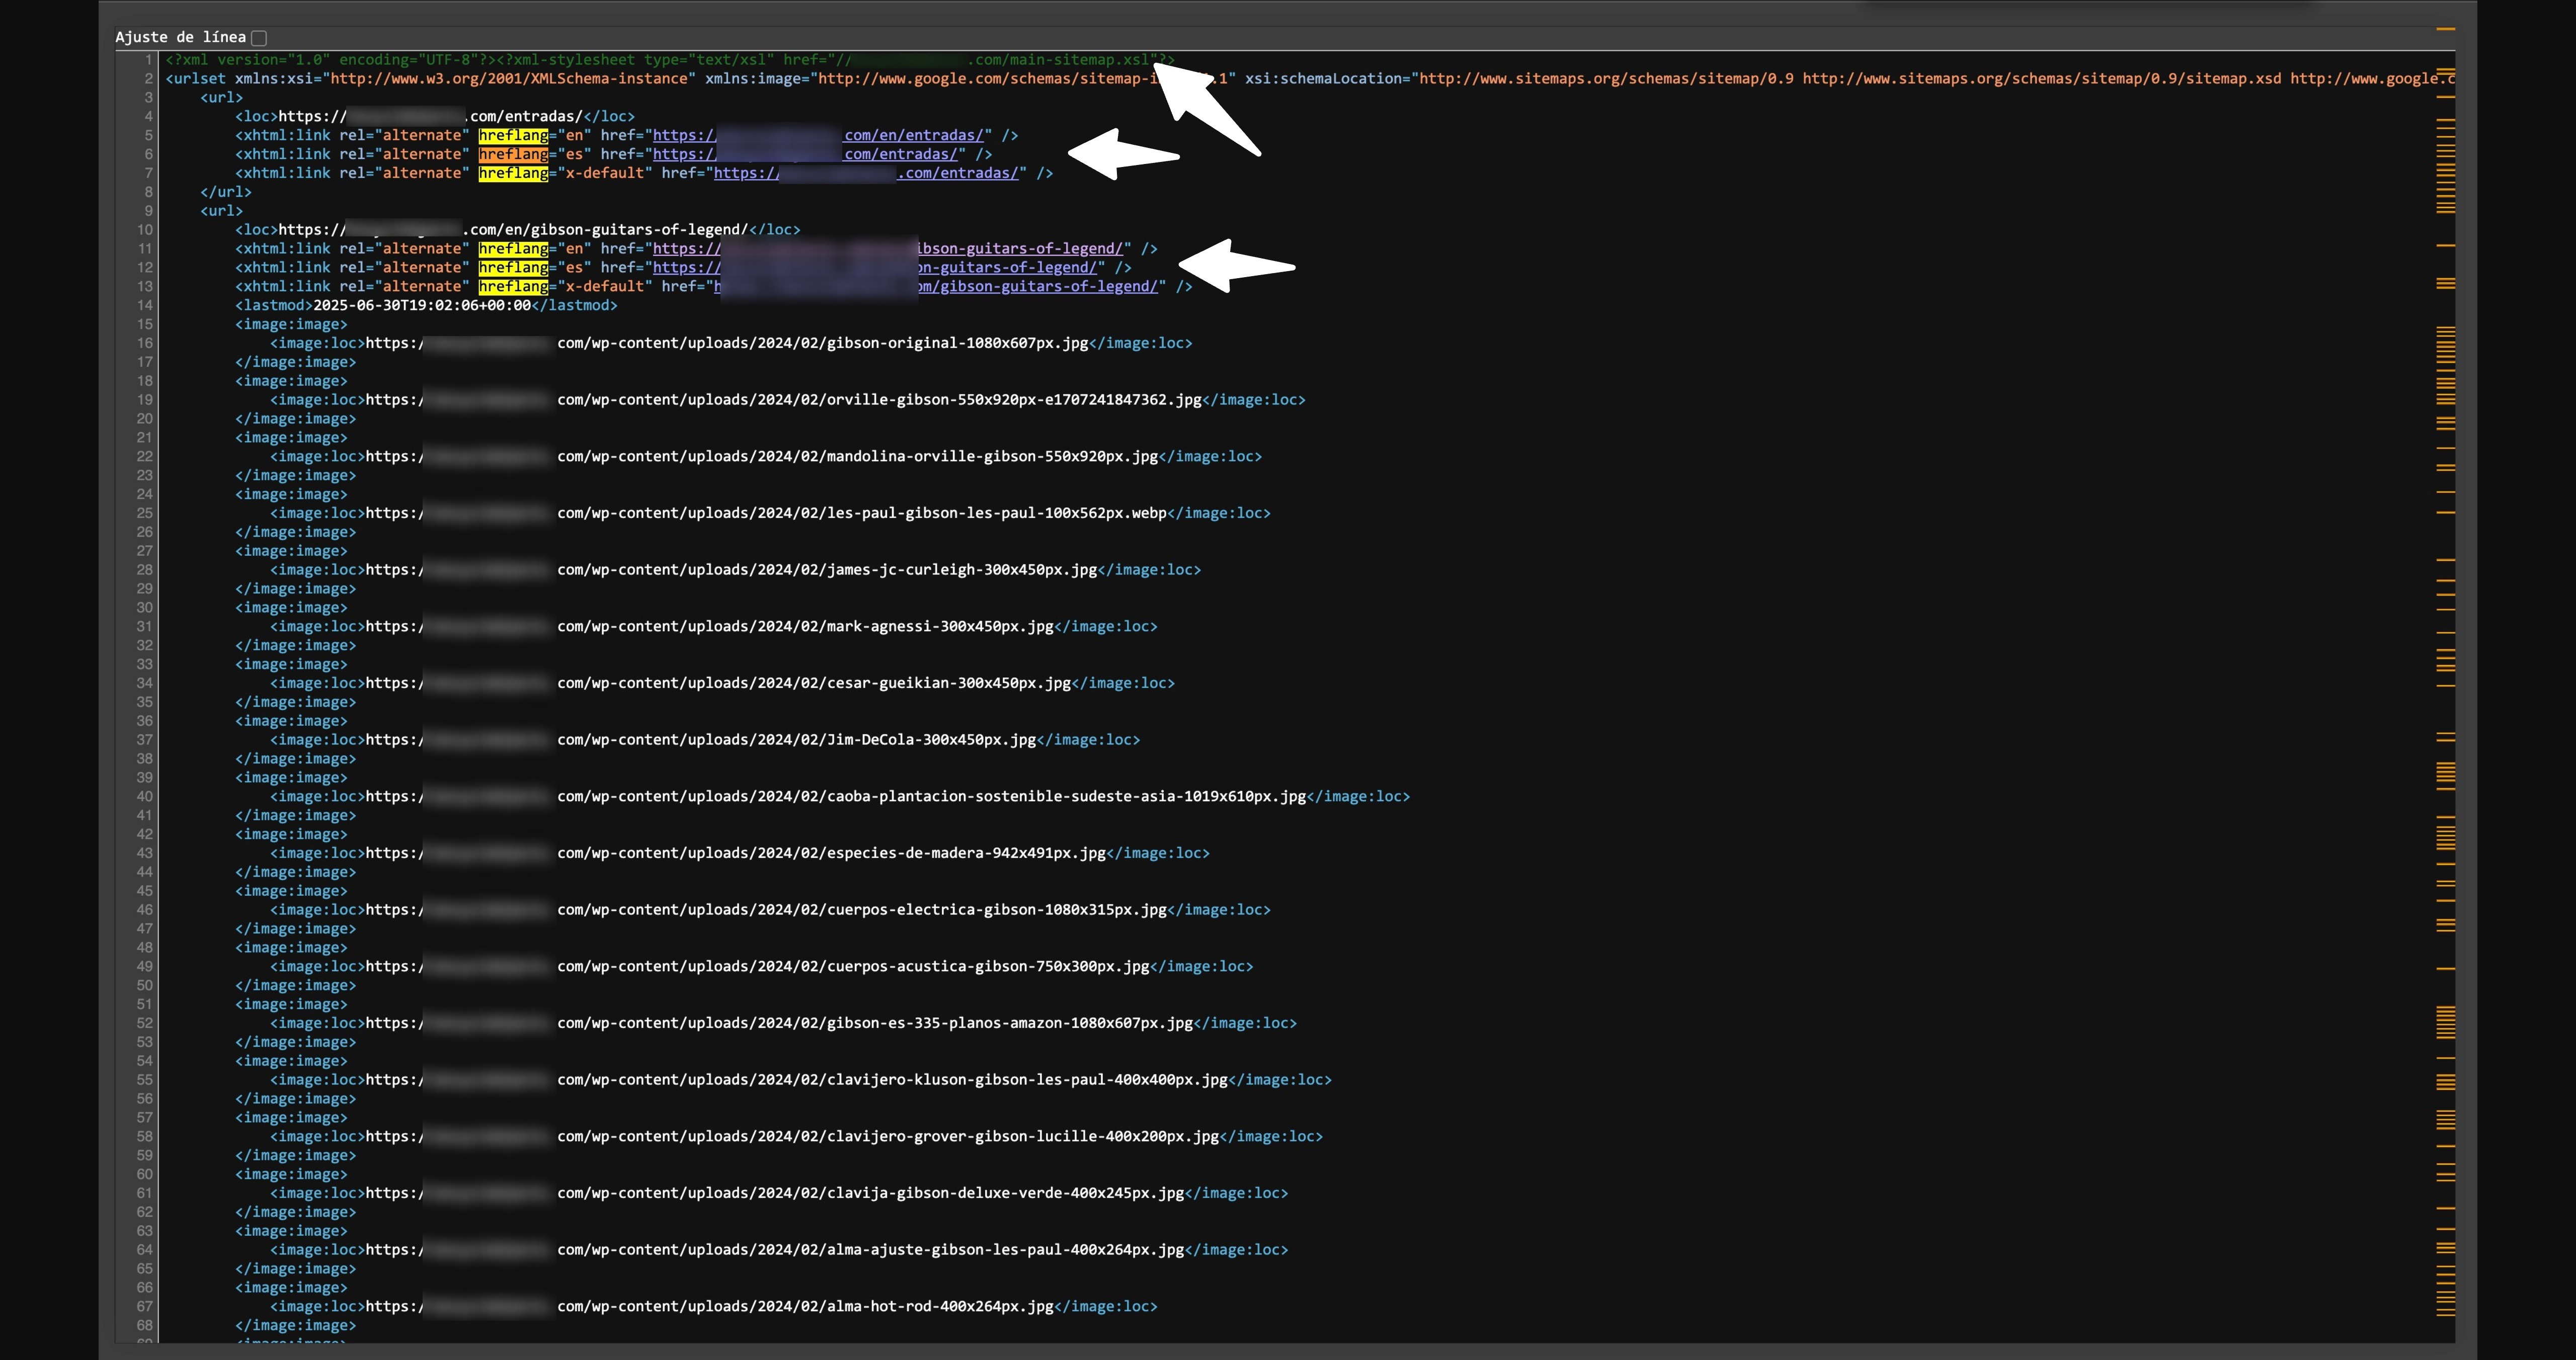The width and height of the screenshot is (2576, 1360).
Task: Click the topmost orange marker in scrollbar
Action: [2445, 28]
